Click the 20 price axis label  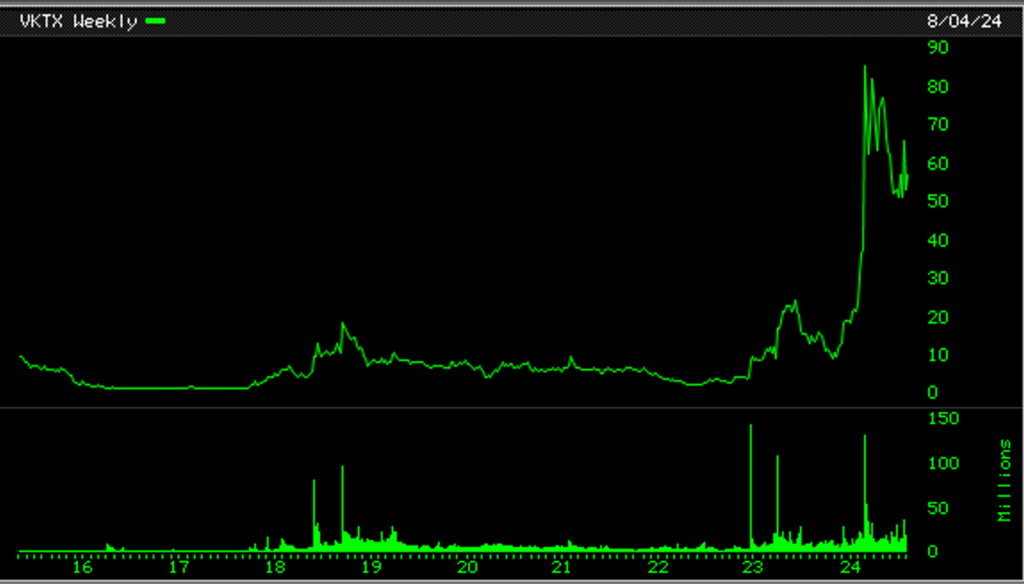point(937,317)
